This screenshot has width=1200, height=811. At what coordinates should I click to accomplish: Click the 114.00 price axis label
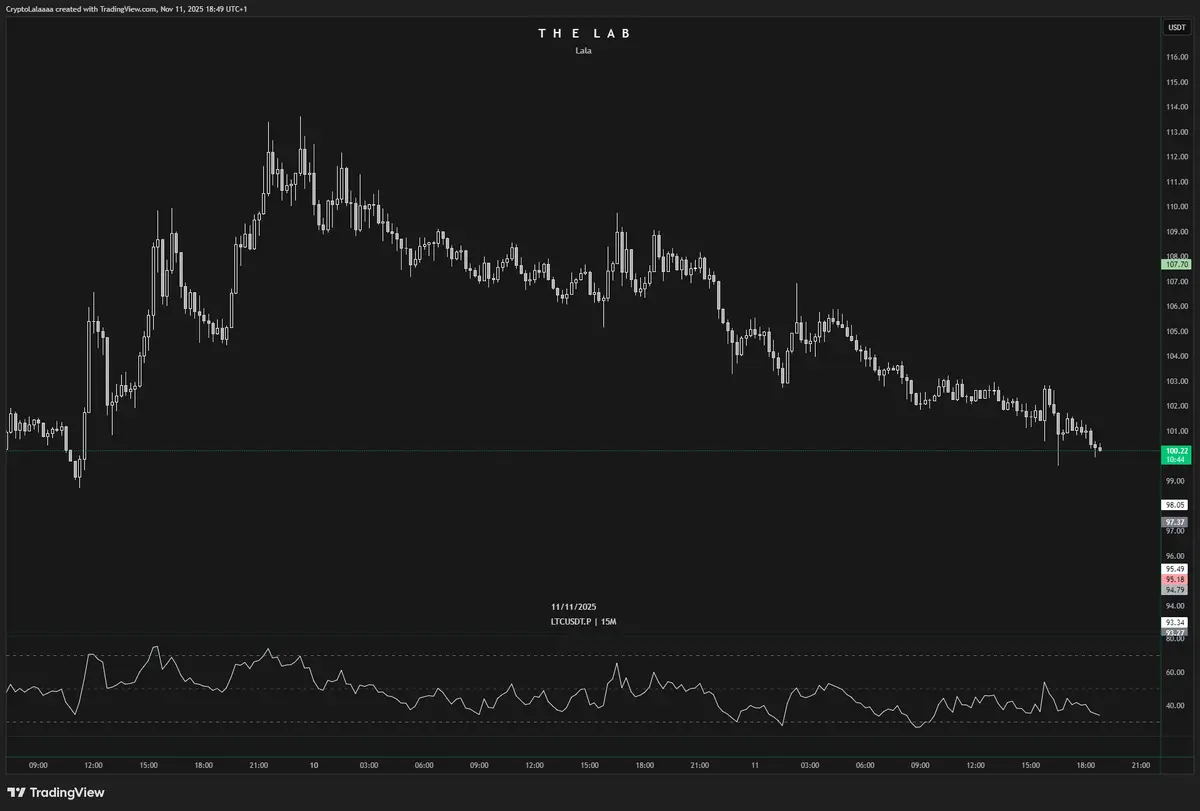[1176, 107]
